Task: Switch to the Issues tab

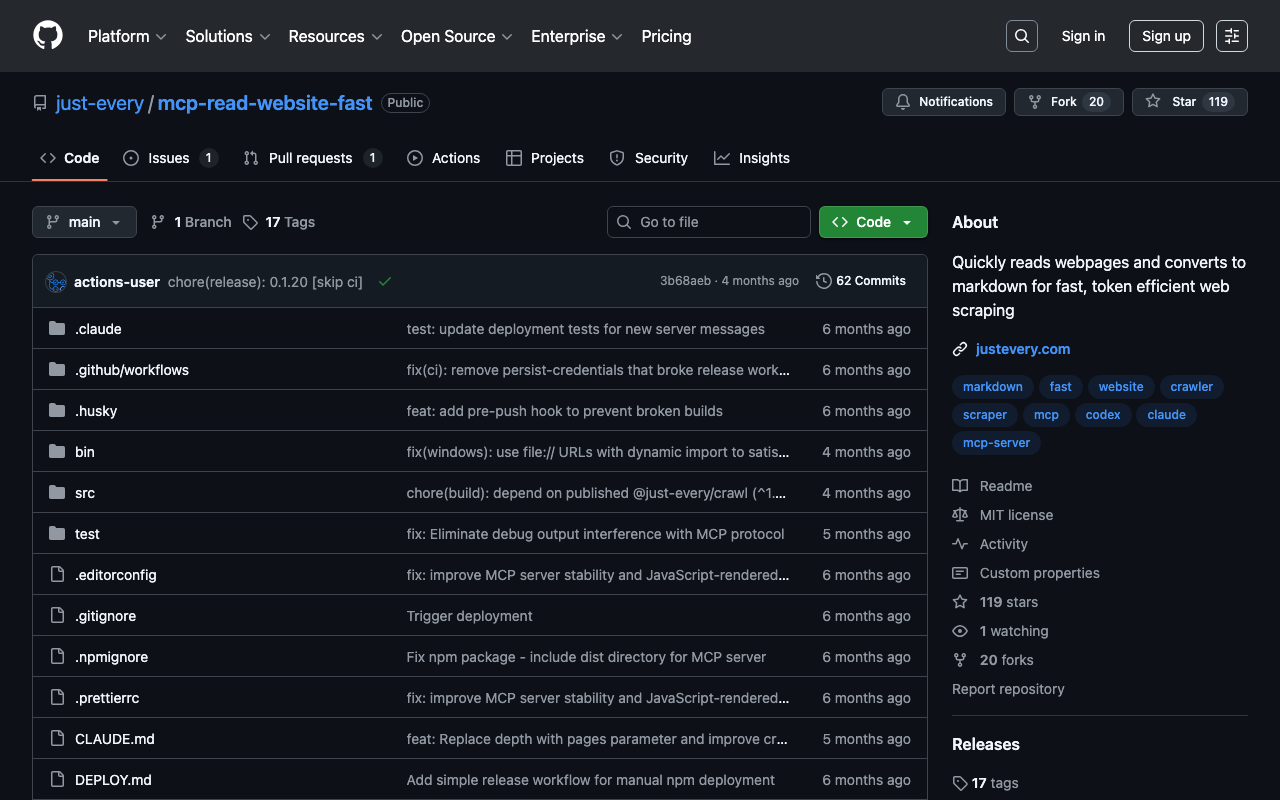Action: 169,158
